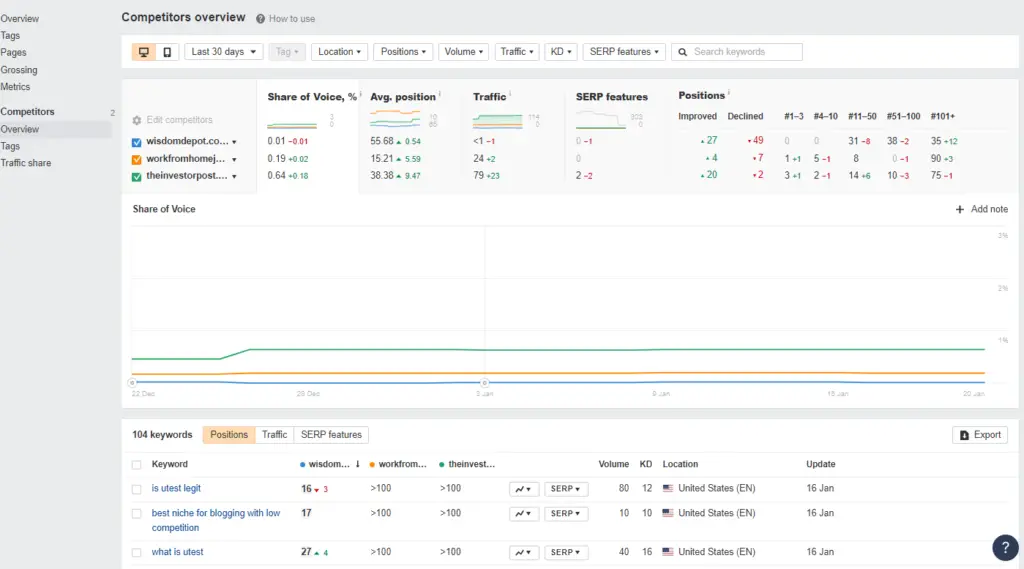Open the Last 30 days dropdown

(x=223, y=52)
